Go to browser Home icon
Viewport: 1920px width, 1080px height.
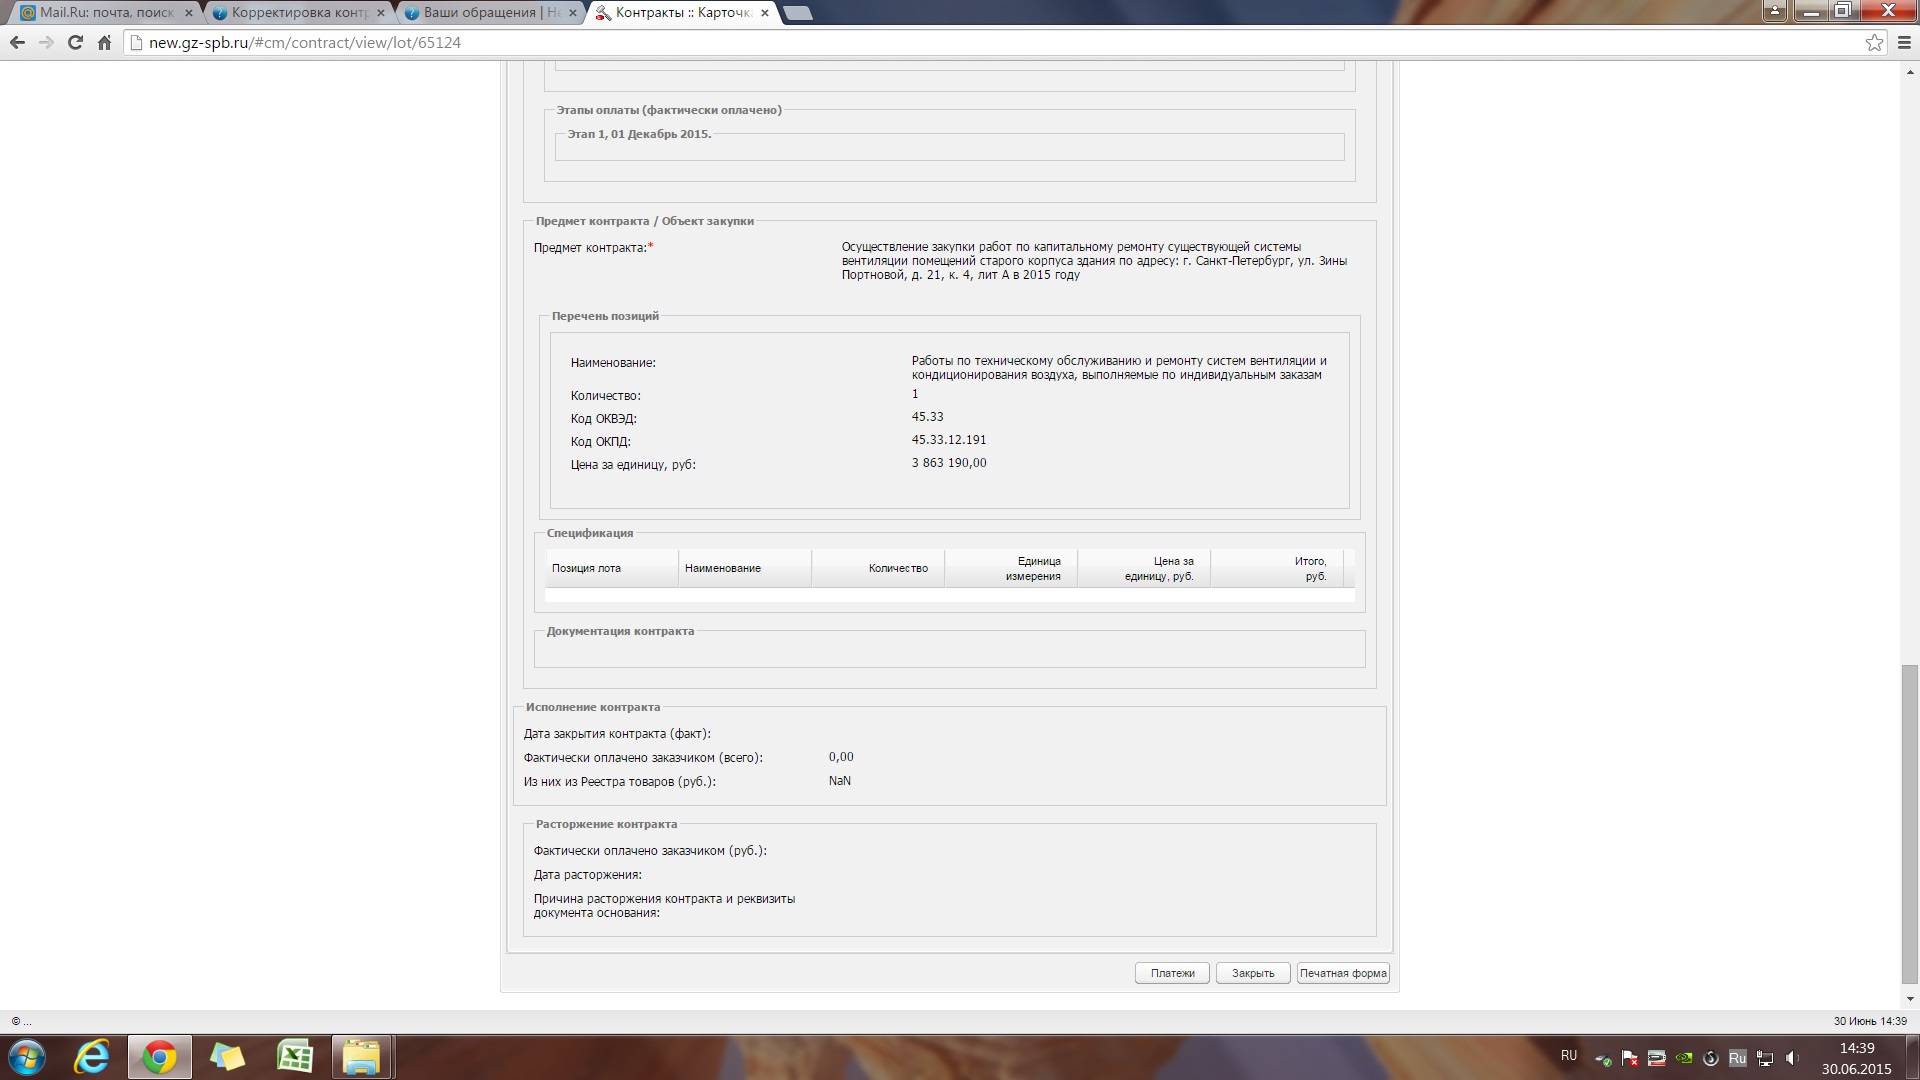pos(104,43)
